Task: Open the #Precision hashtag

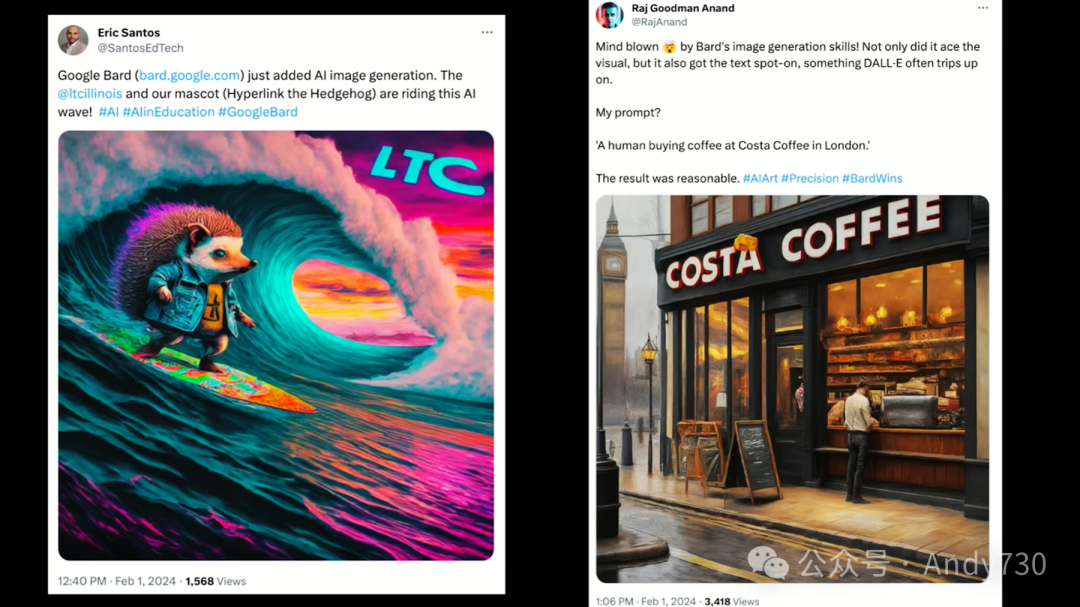Action: tap(809, 178)
